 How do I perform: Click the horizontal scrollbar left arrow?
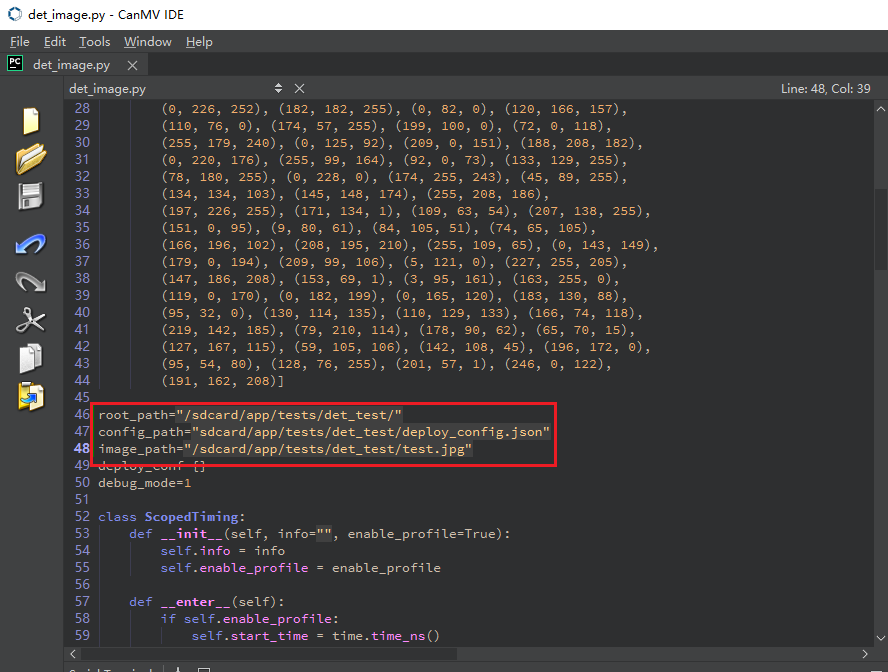tap(73, 654)
